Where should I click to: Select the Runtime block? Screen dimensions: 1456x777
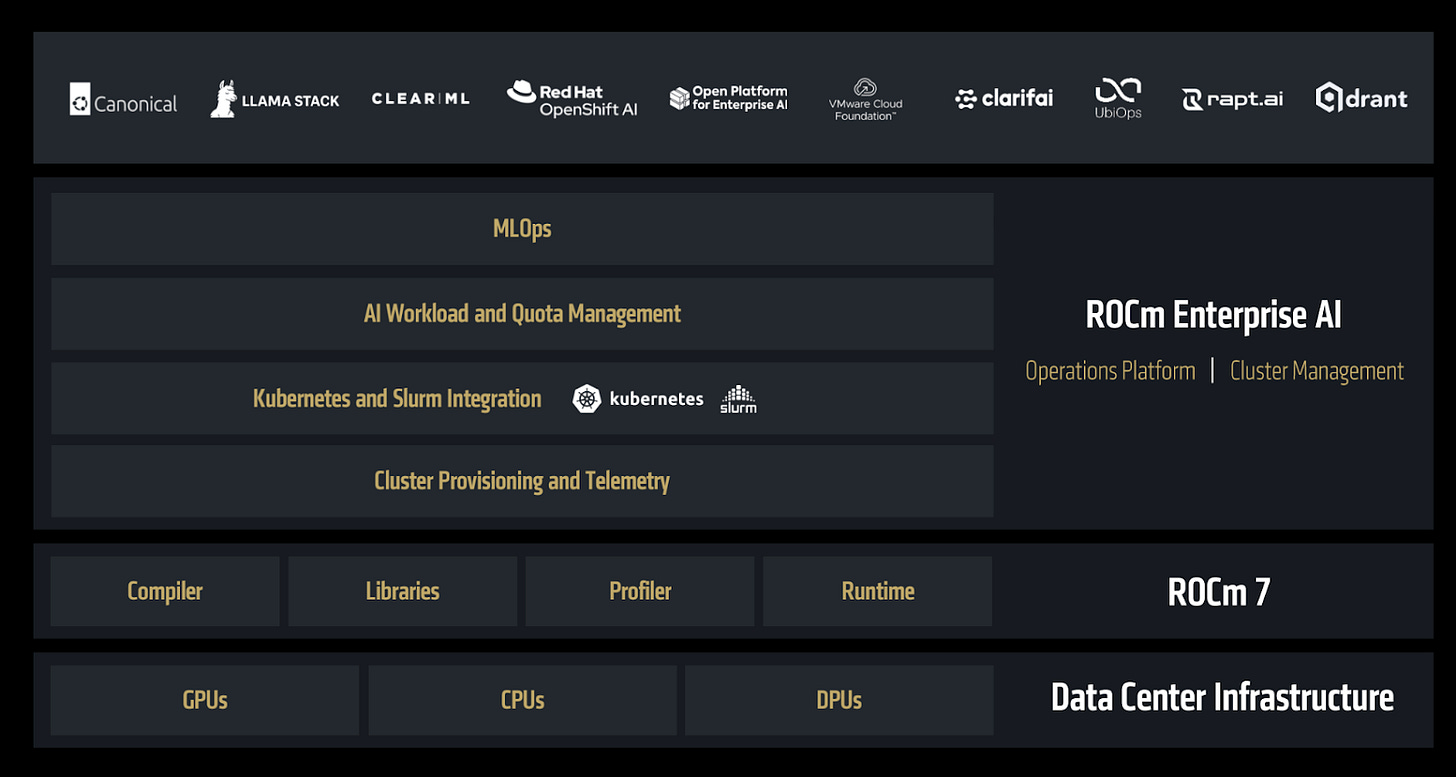[878, 591]
